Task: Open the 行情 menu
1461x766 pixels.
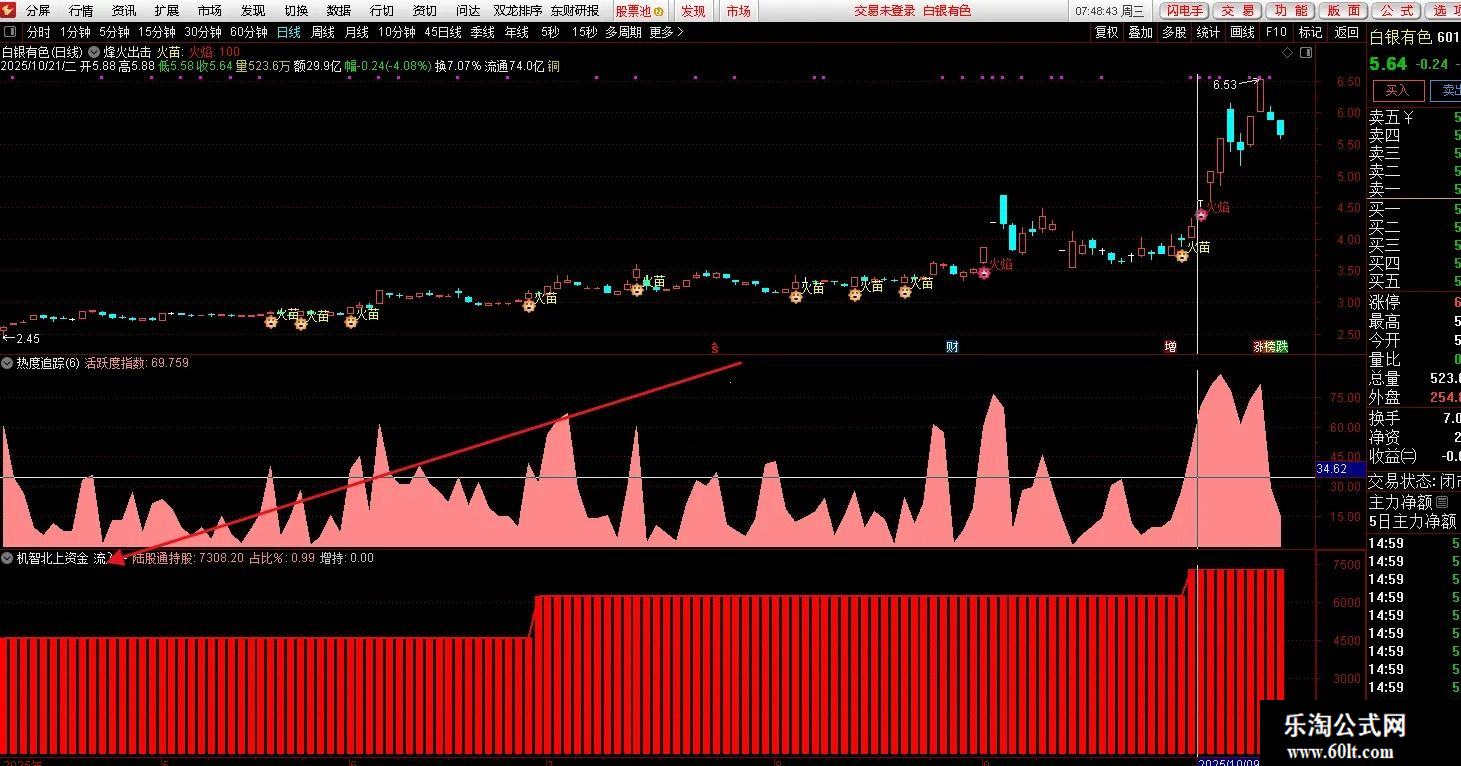Action: pyautogui.click(x=81, y=11)
